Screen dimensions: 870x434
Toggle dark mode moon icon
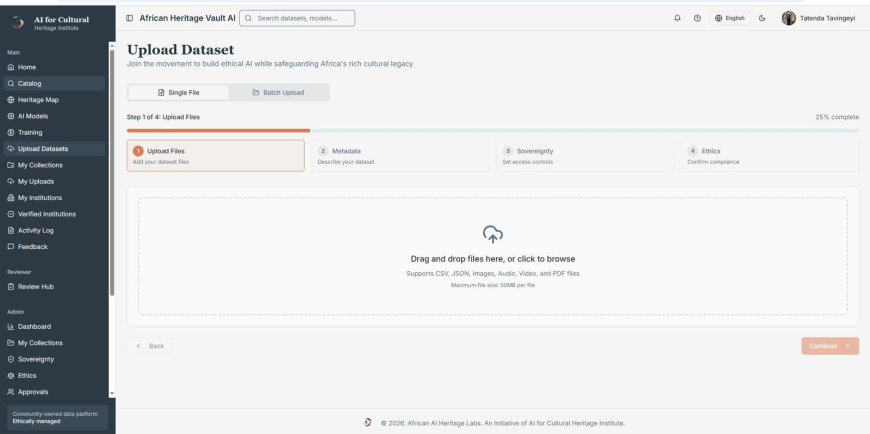point(762,18)
